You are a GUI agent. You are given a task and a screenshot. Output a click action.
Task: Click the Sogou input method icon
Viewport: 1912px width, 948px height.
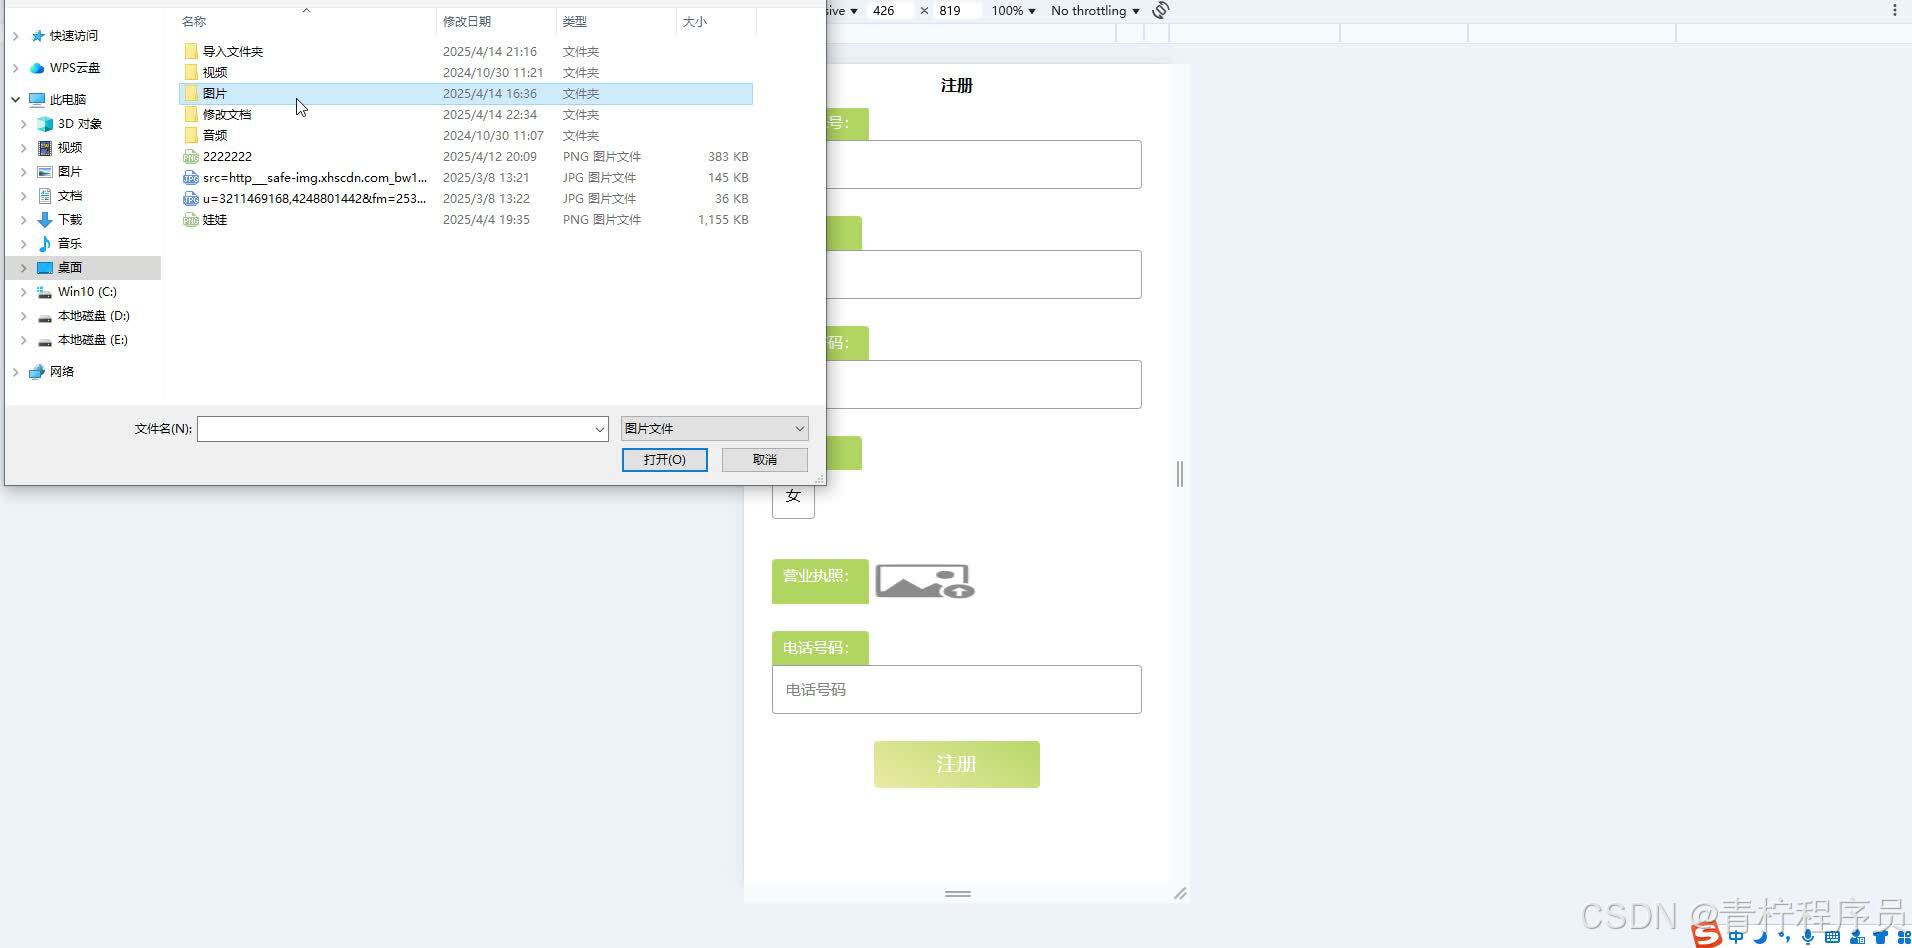pyautogui.click(x=1707, y=935)
